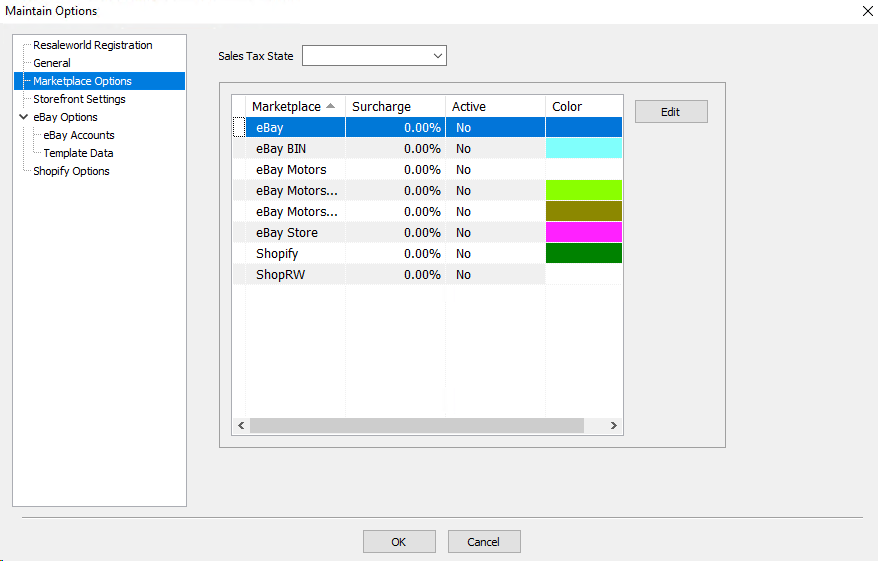Open the General options page
This screenshot has width=878, height=561.
tap(52, 63)
